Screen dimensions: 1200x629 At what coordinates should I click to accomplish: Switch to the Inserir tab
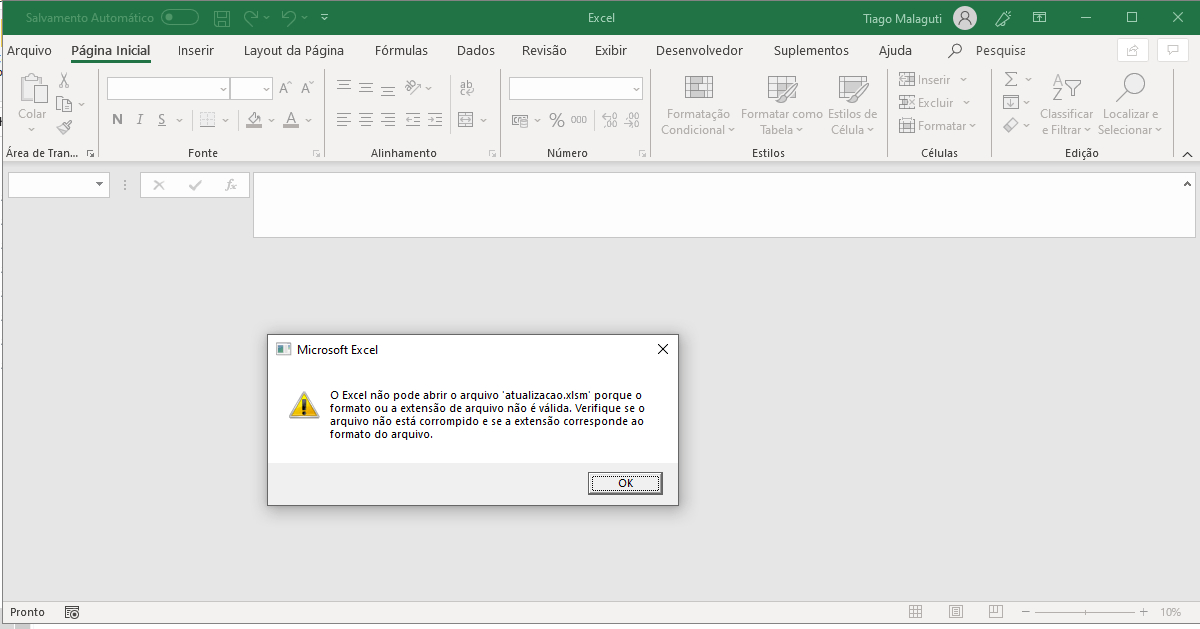click(x=196, y=51)
